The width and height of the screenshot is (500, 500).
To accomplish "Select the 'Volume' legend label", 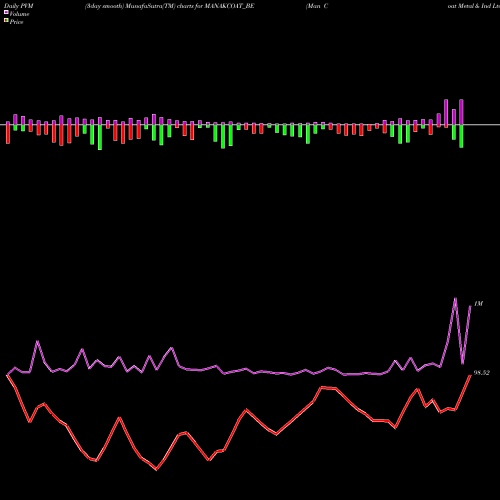I will coord(19,14).
